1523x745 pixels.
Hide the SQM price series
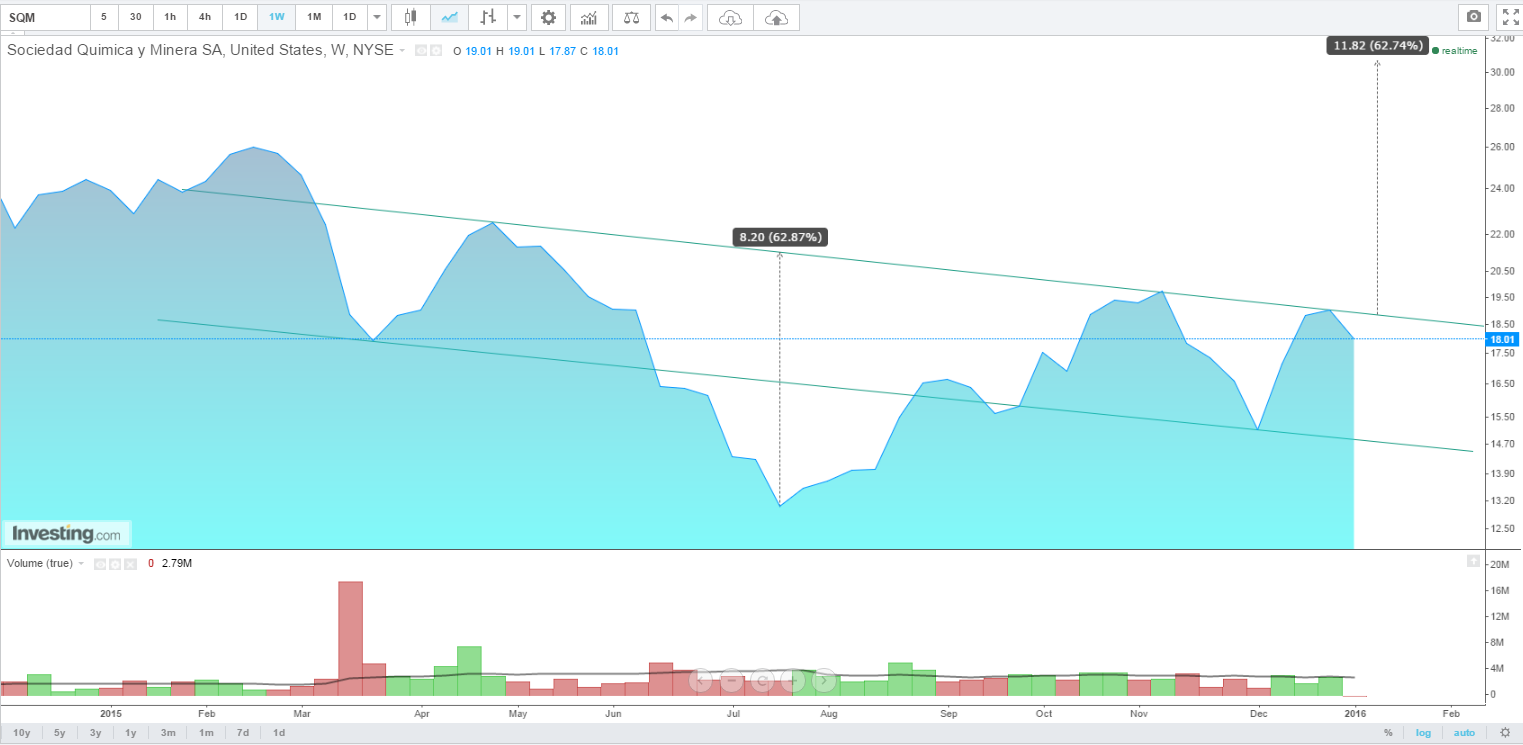tap(421, 51)
